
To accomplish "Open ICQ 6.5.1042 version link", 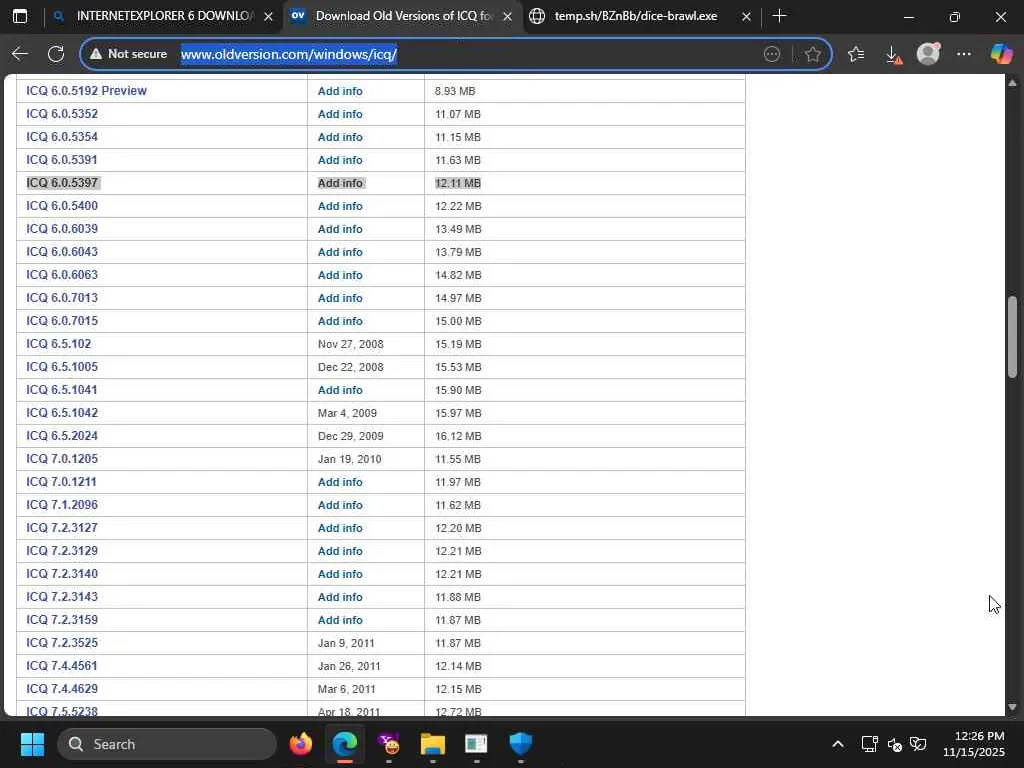I will [62, 413].
